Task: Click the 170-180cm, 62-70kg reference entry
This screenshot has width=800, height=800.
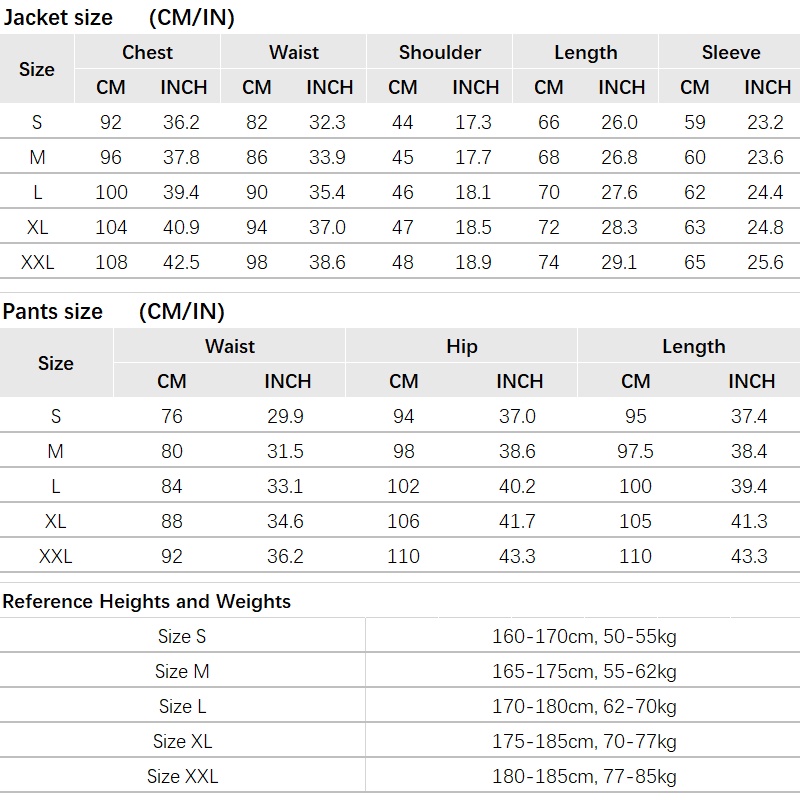Action: (x=584, y=707)
